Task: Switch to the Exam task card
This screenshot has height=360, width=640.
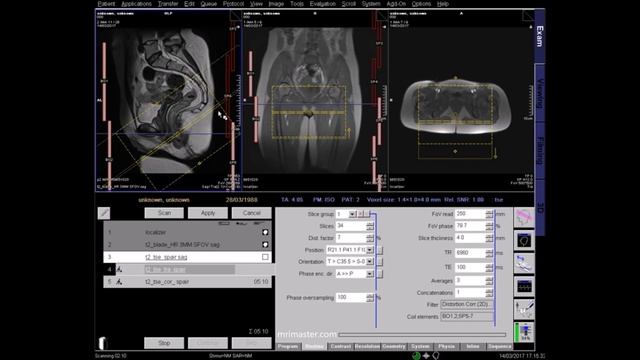Action: (x=540, y=36)
